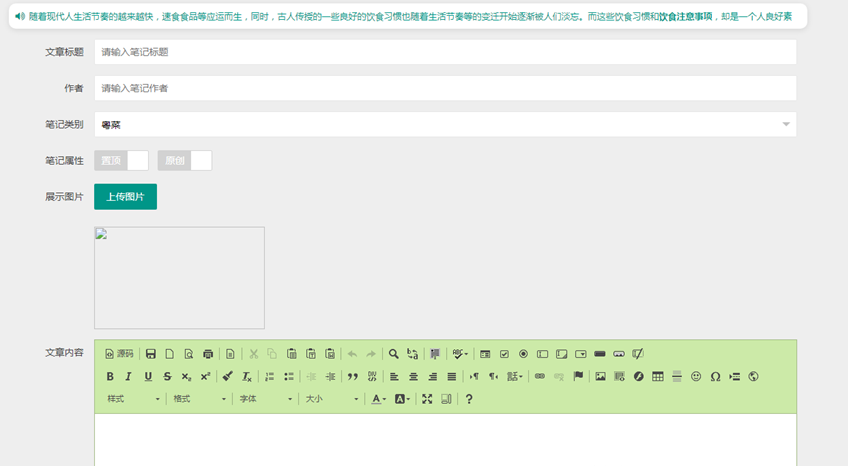Open the text color picker
The image size is (848, 466).
379,399
